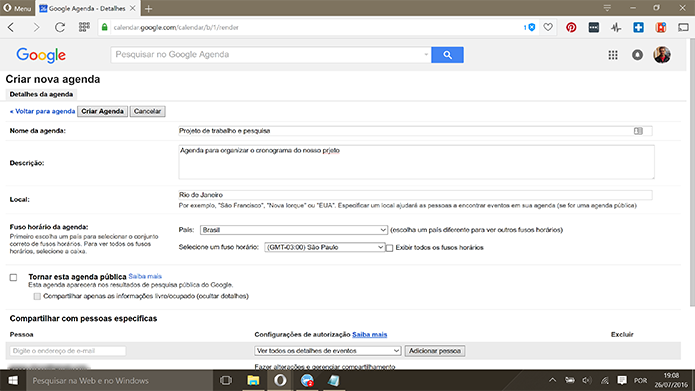The height and width of the screenshot is (391, 695).
Task: Open the battery status icon
Action: coord(570,380)
